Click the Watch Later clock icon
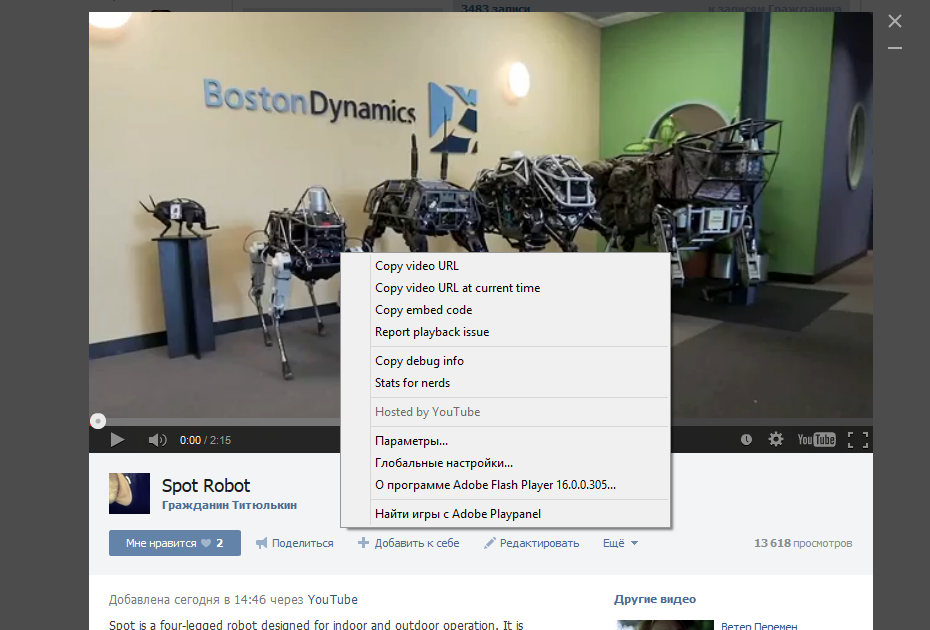Viewport: 930px width, 630px height. click(746, 440)
